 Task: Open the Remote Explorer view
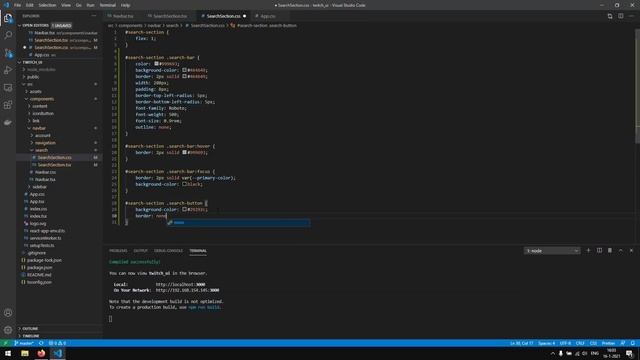[8, 88]
